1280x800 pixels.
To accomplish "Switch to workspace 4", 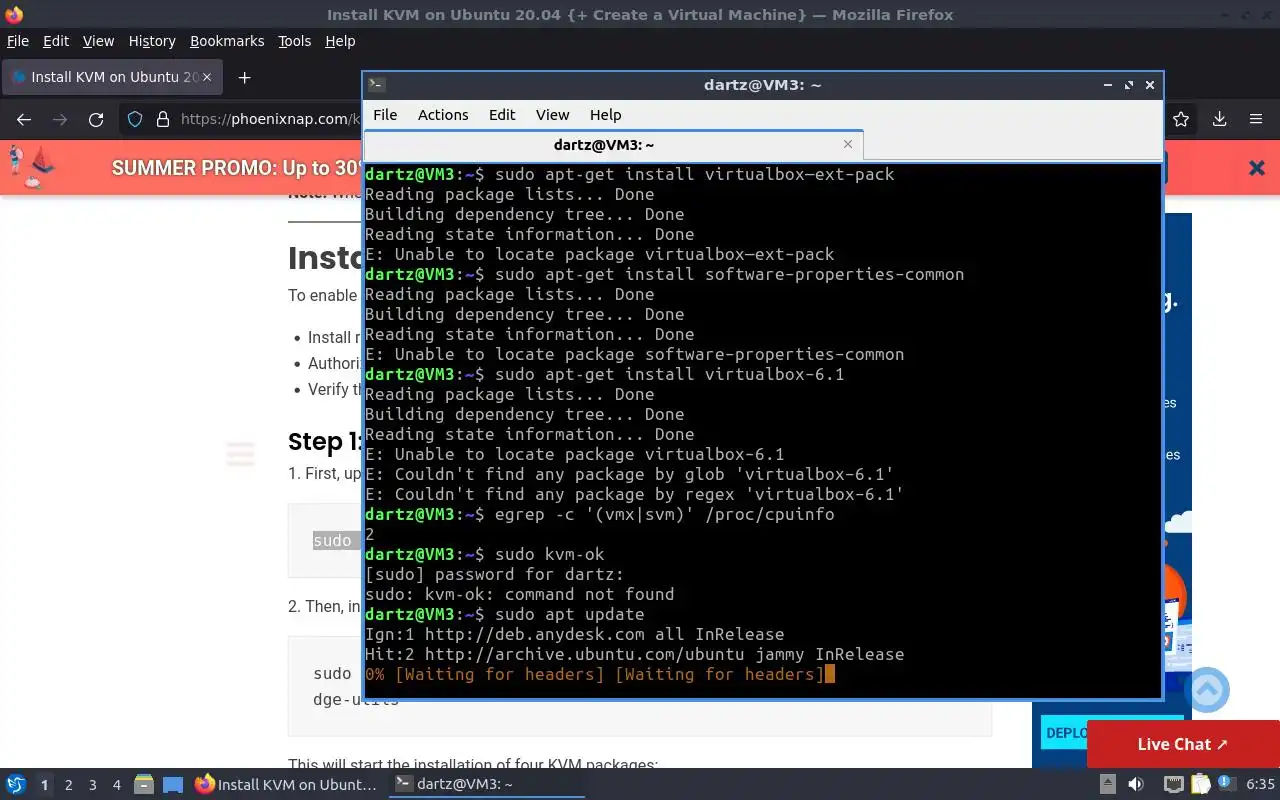I will point(116,785).
